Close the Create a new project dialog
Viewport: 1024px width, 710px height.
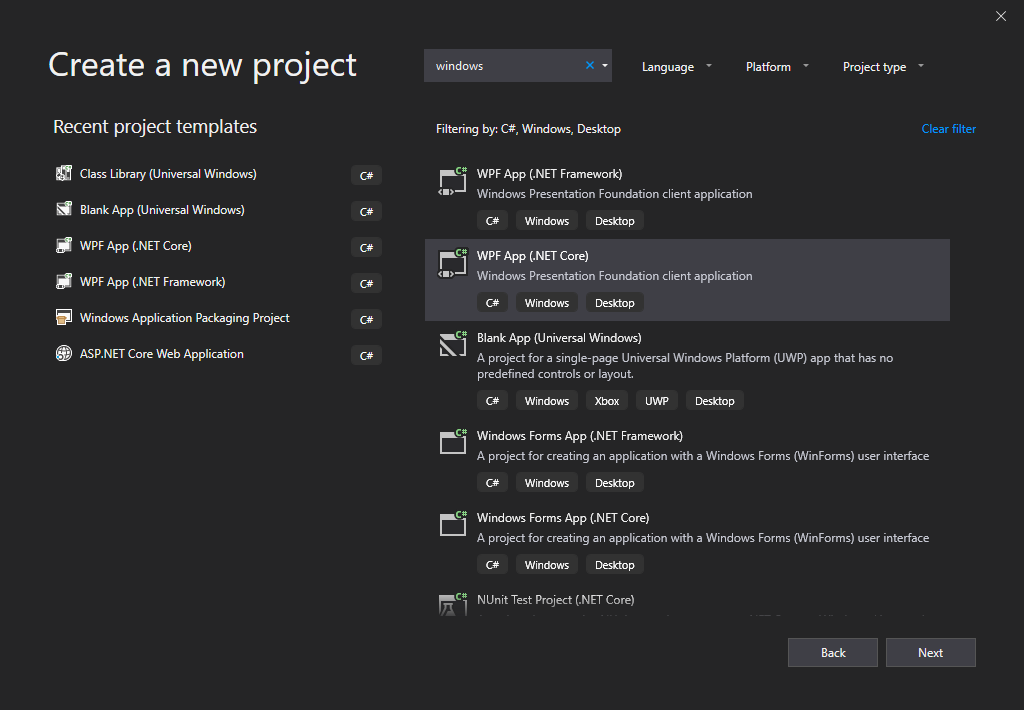click(1001, 16)
